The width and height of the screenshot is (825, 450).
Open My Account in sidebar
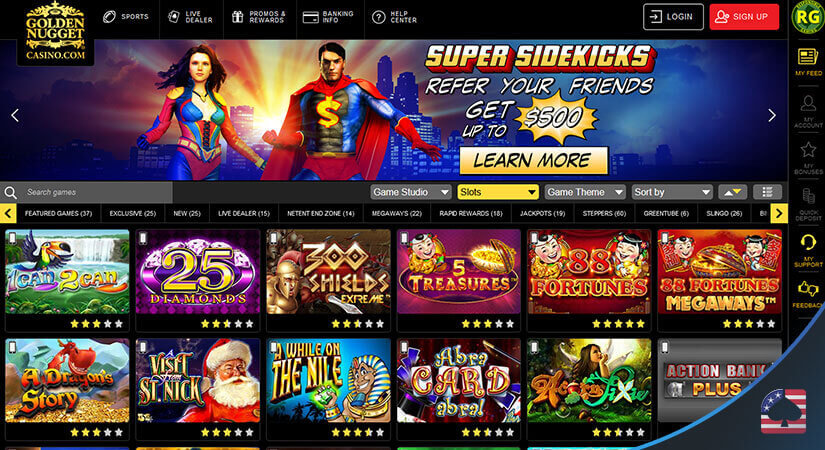808,111
